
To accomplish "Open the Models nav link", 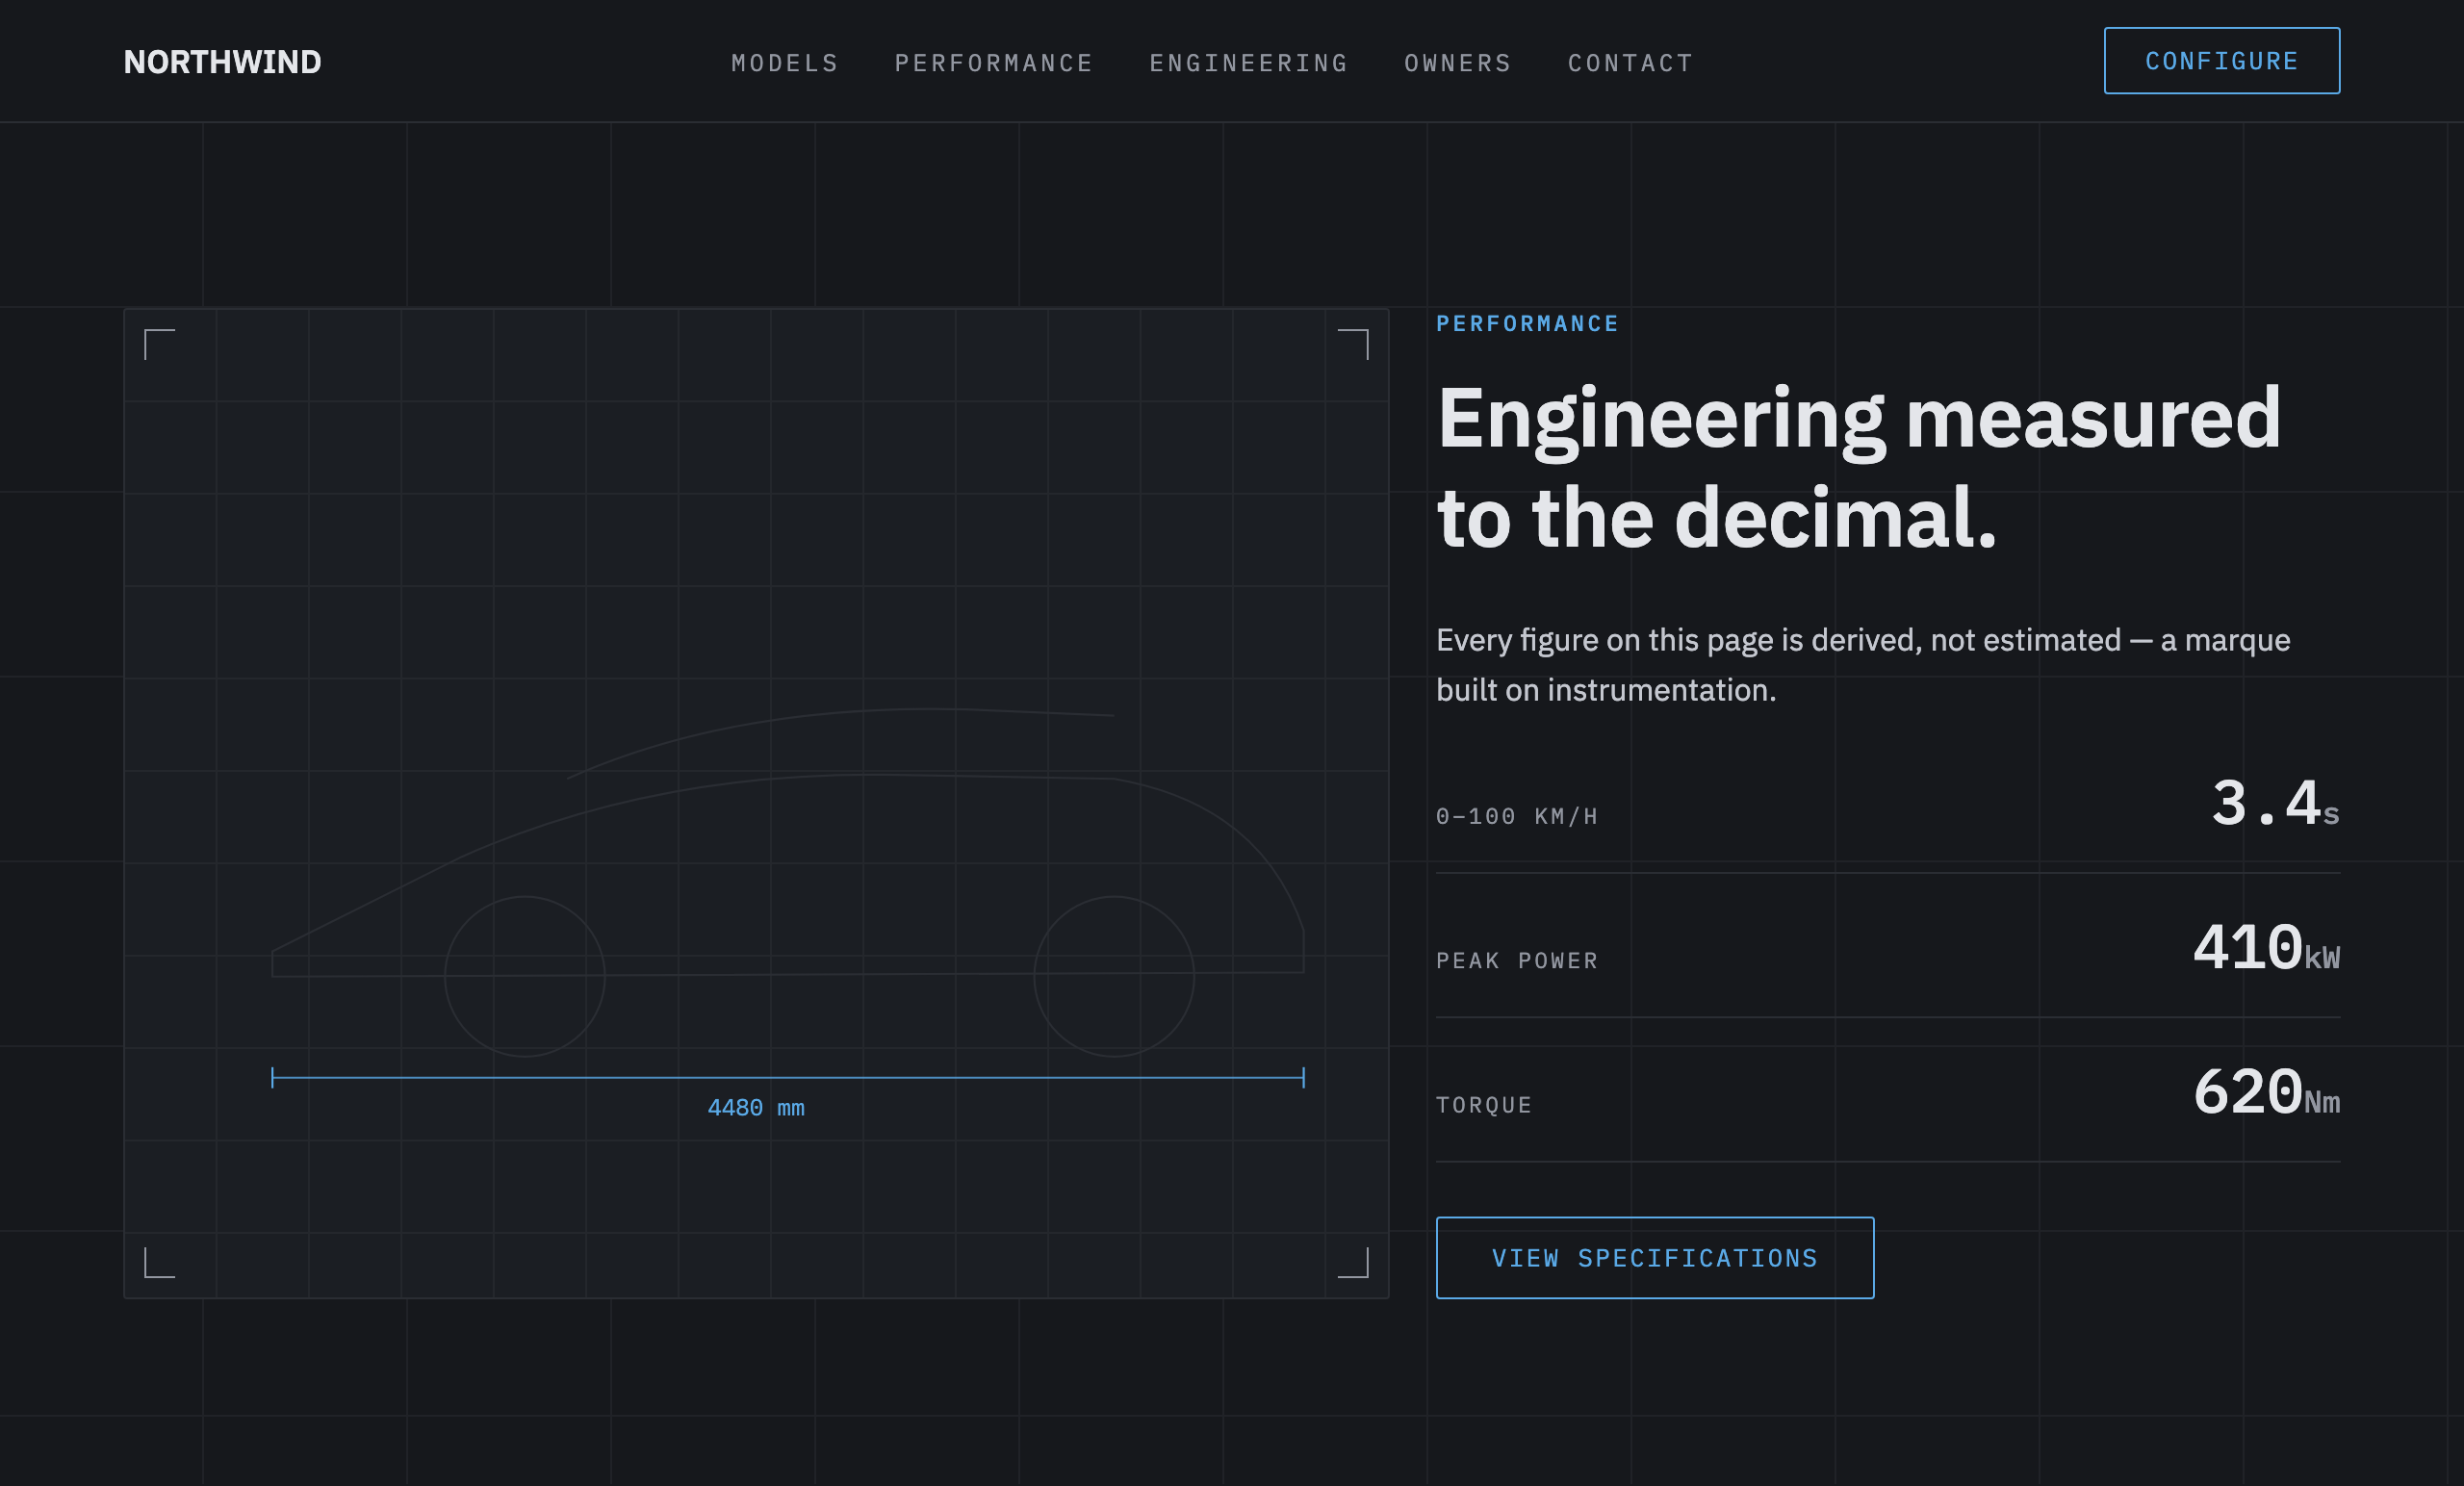I will [785, 63].
